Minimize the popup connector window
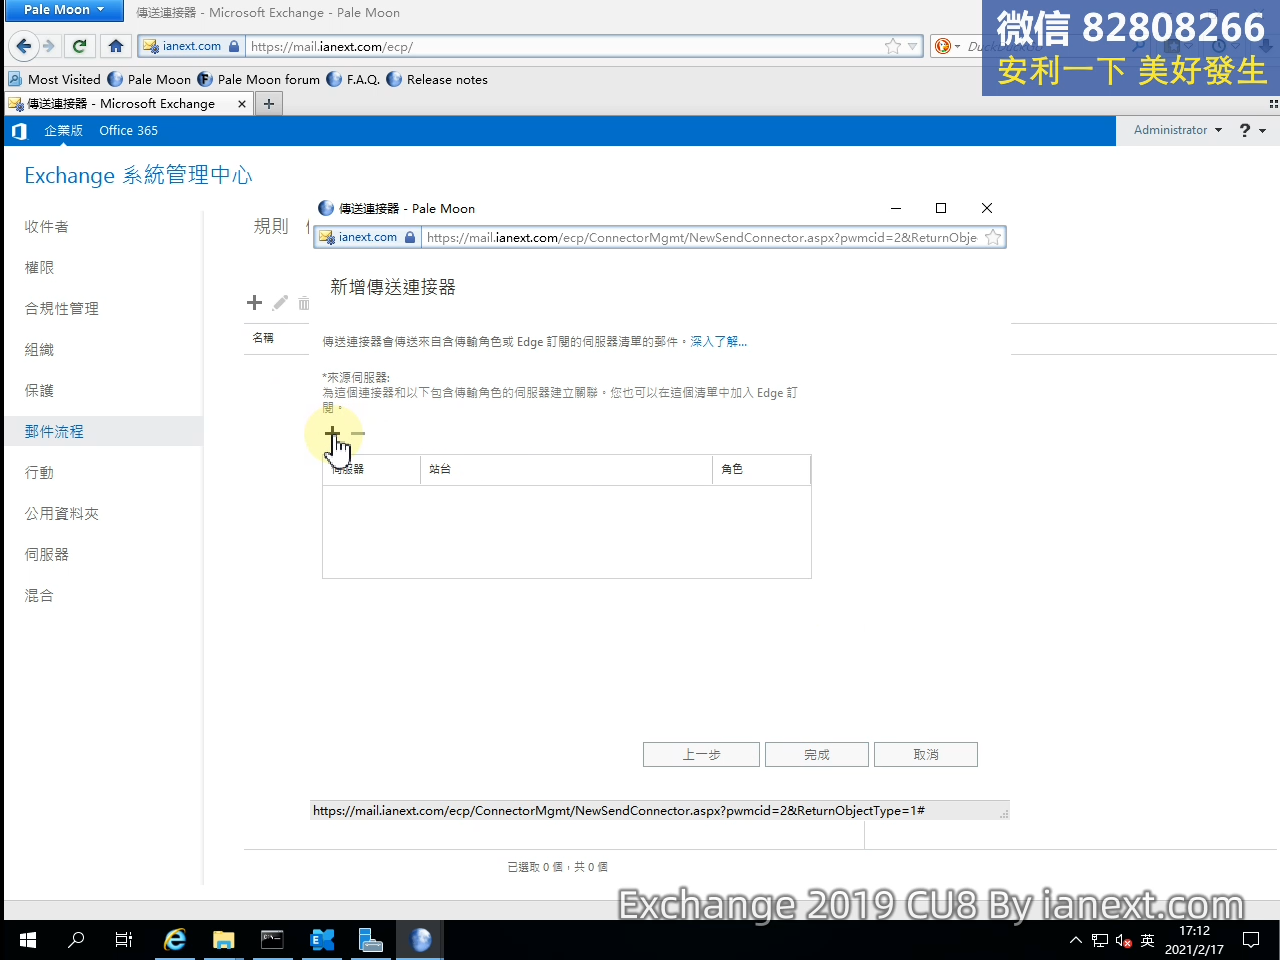This screenshot has width=1280, height=960. click(x=896, y=208)
